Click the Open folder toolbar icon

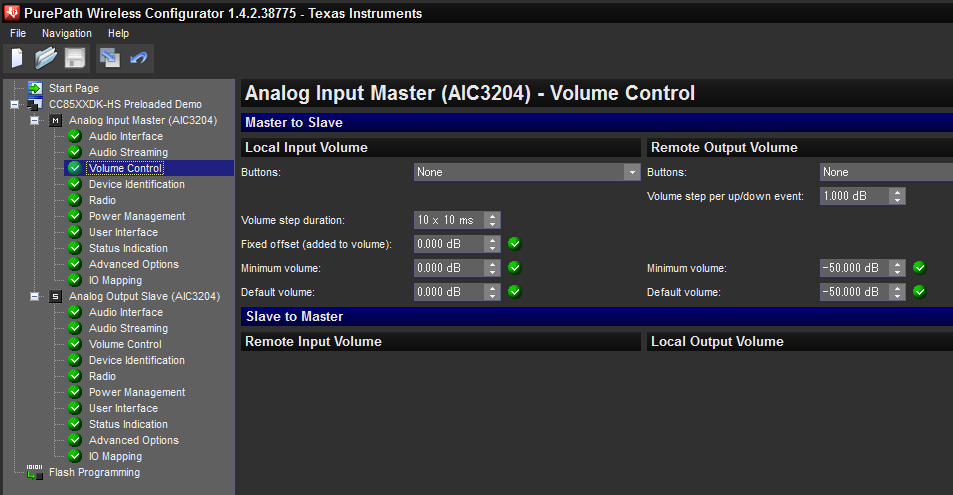pos(46,58)
